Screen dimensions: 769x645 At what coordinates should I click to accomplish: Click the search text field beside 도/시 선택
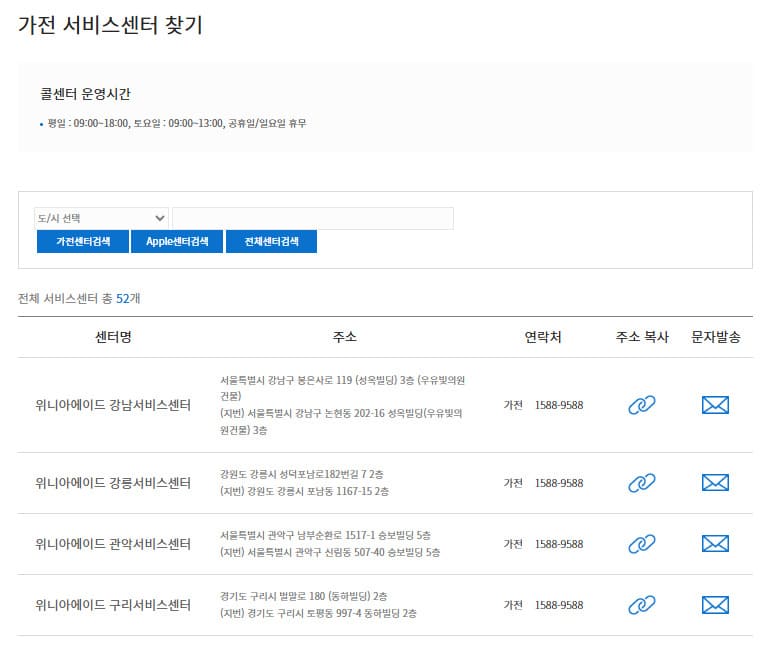[312, 218]
